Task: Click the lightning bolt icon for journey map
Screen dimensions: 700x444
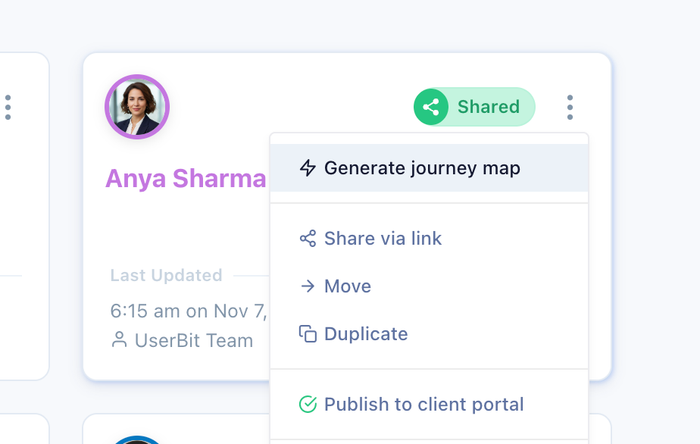Action: click(308, 168)
